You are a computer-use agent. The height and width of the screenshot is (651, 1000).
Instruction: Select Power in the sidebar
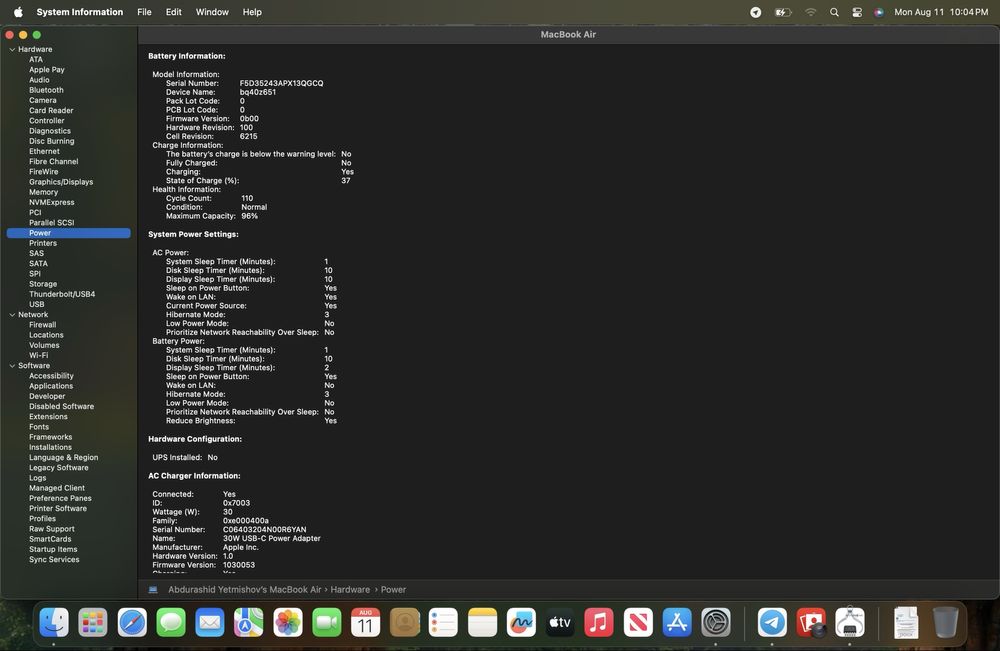click(68, 233)
